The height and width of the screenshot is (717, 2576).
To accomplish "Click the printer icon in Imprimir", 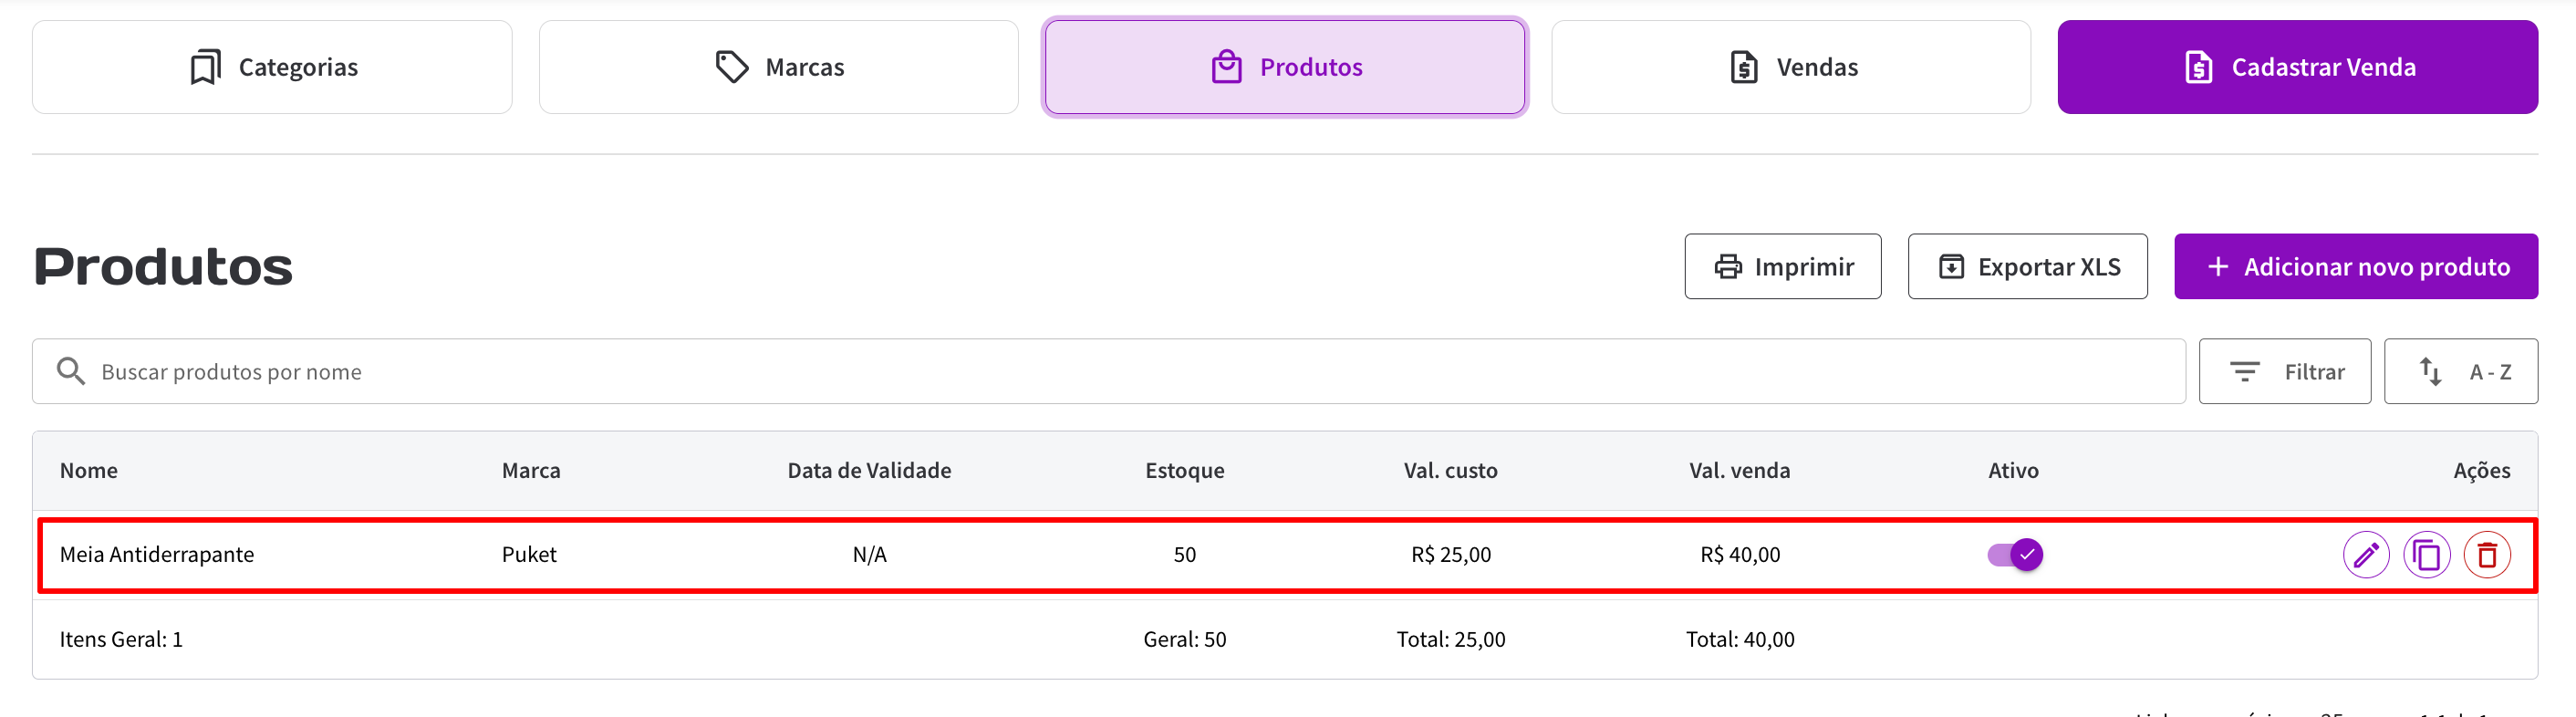I will click(1728, 267).
